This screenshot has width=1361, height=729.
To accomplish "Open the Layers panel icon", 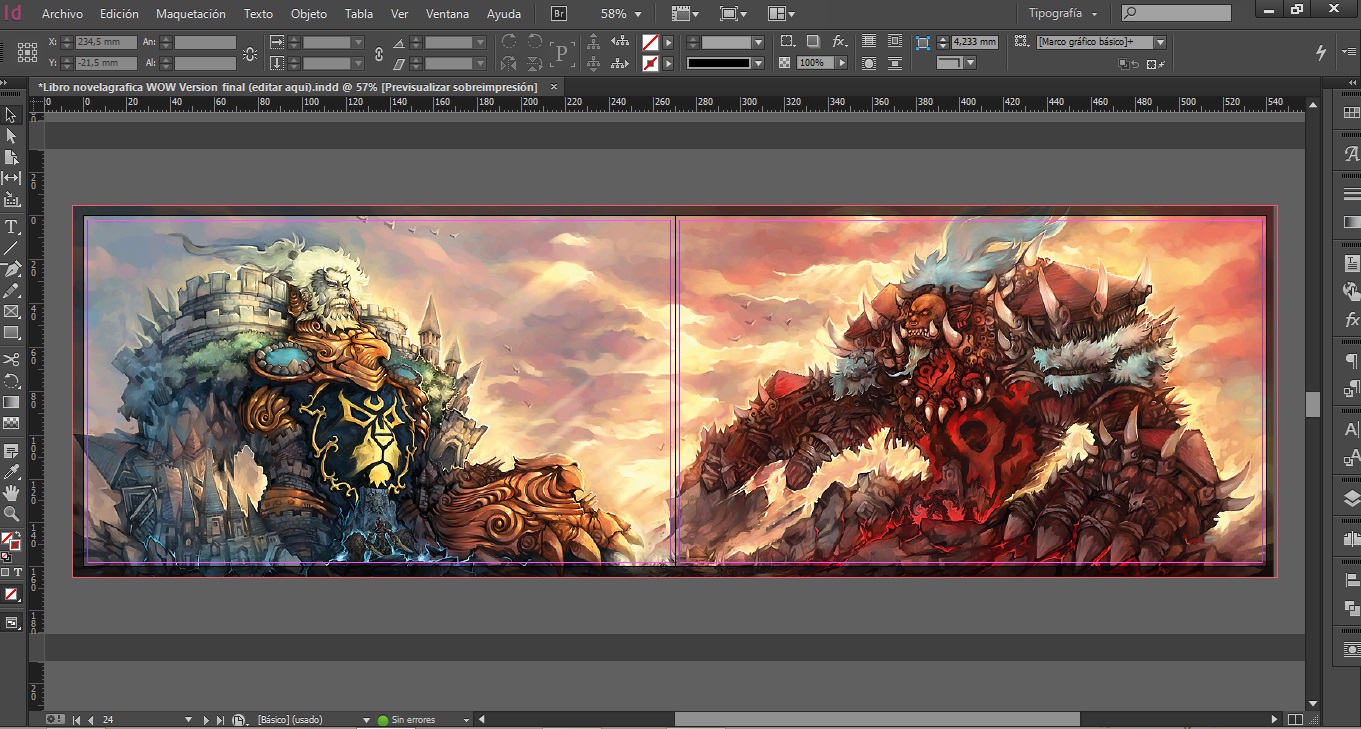I will [1352, 498].
